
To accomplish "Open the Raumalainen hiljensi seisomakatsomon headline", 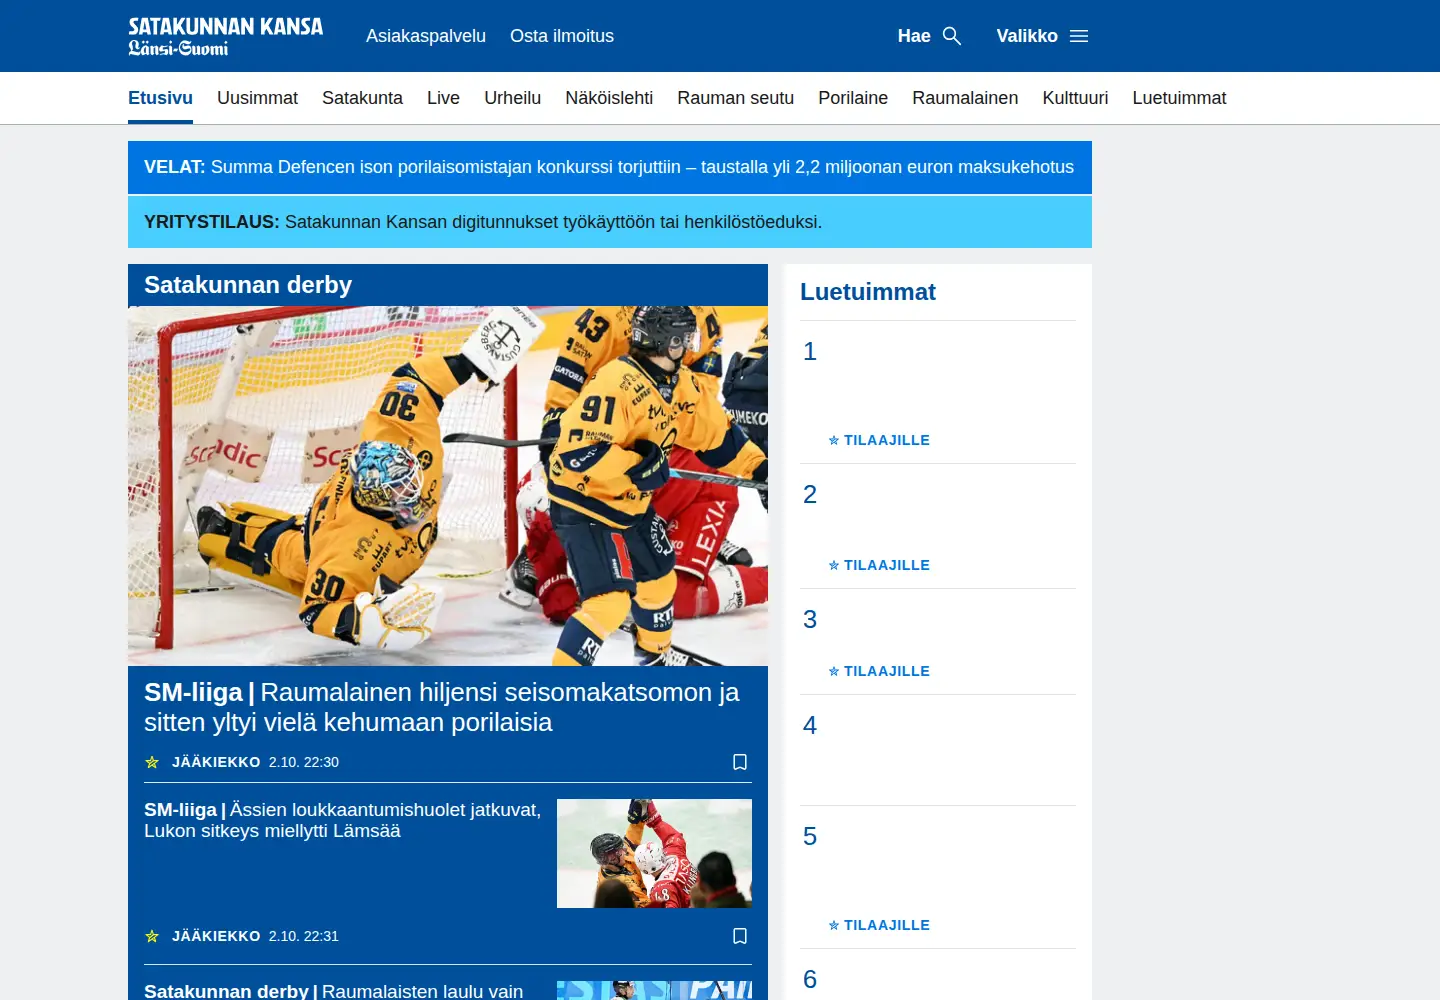I will coord(442,707).
